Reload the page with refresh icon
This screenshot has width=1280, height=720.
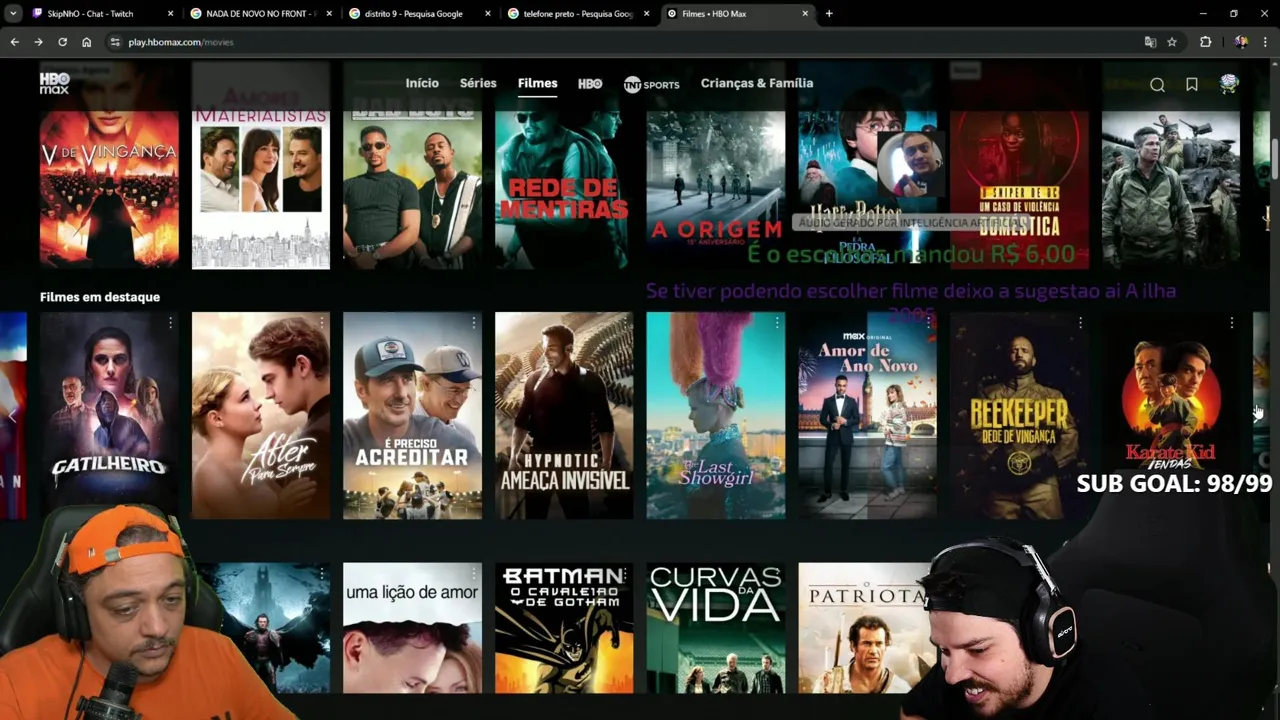tap(62, 42)
